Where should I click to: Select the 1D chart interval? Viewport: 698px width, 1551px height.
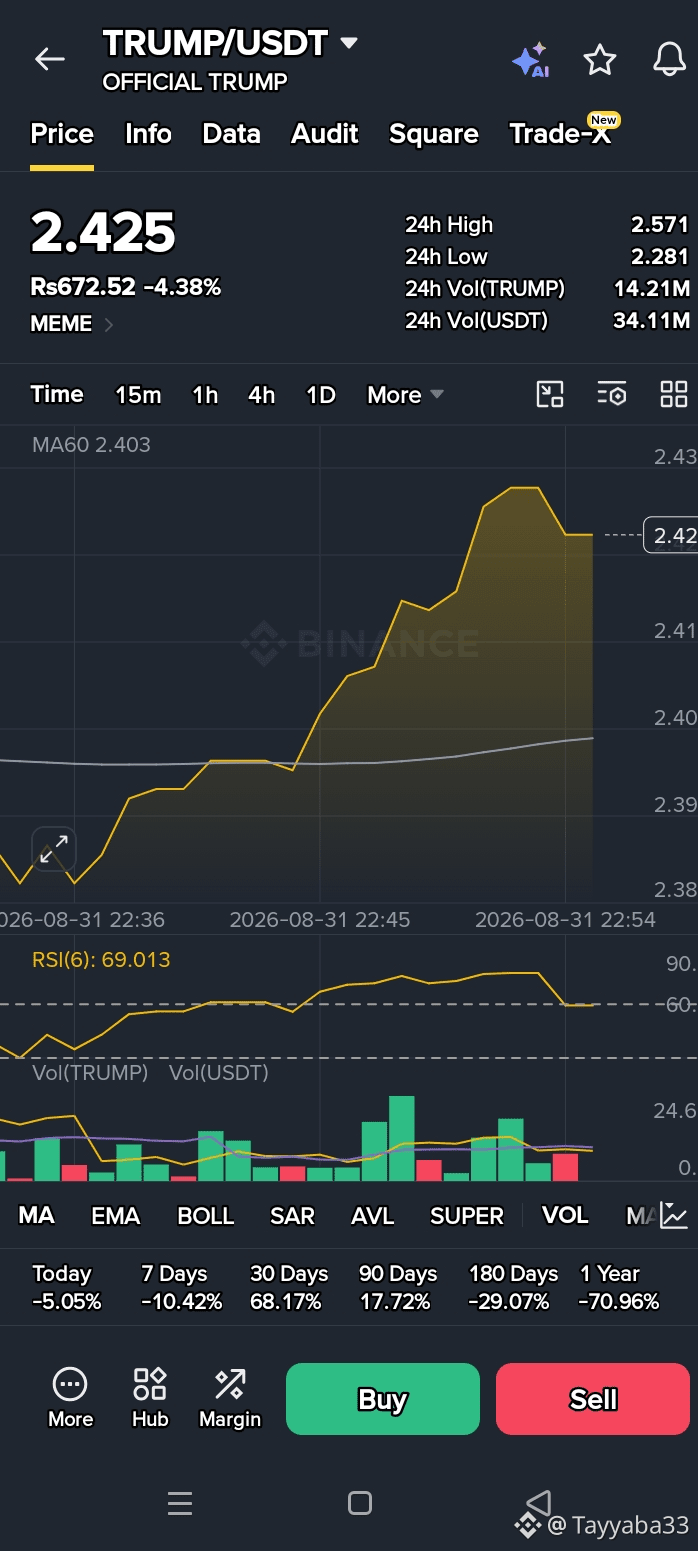321,395
